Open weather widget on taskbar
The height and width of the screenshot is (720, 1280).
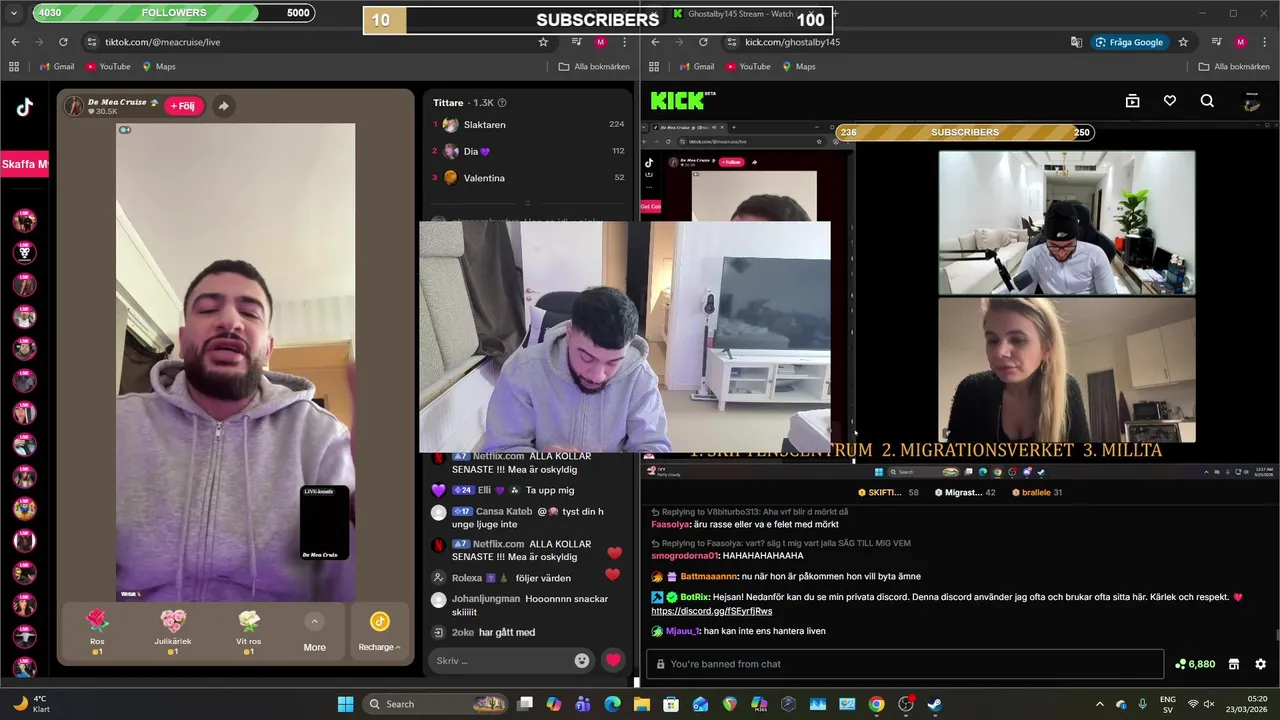pyautogui.click(x=30, y=704)
